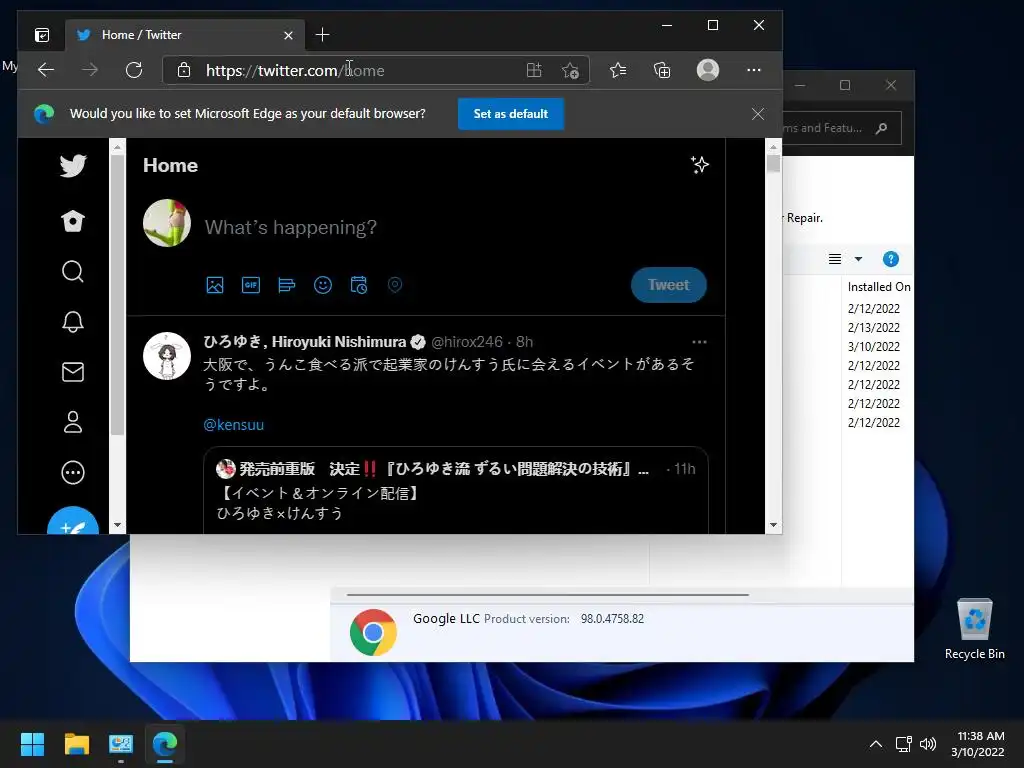
Task: Add a GIF to the tweet
Action: tap(251, 285)
